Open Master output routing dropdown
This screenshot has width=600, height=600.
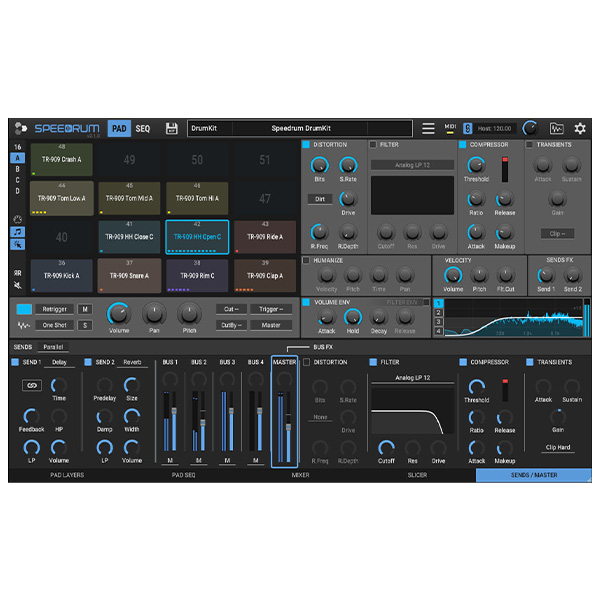pyautogui.click(x=271, y=325)
